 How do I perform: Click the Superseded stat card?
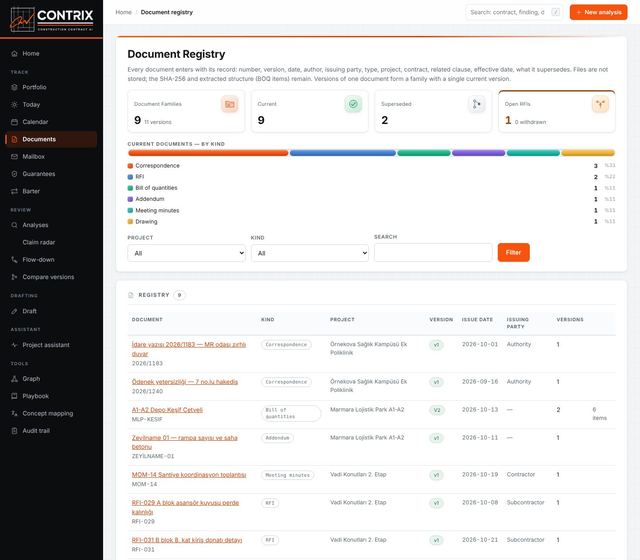click(x=433, y=111)
